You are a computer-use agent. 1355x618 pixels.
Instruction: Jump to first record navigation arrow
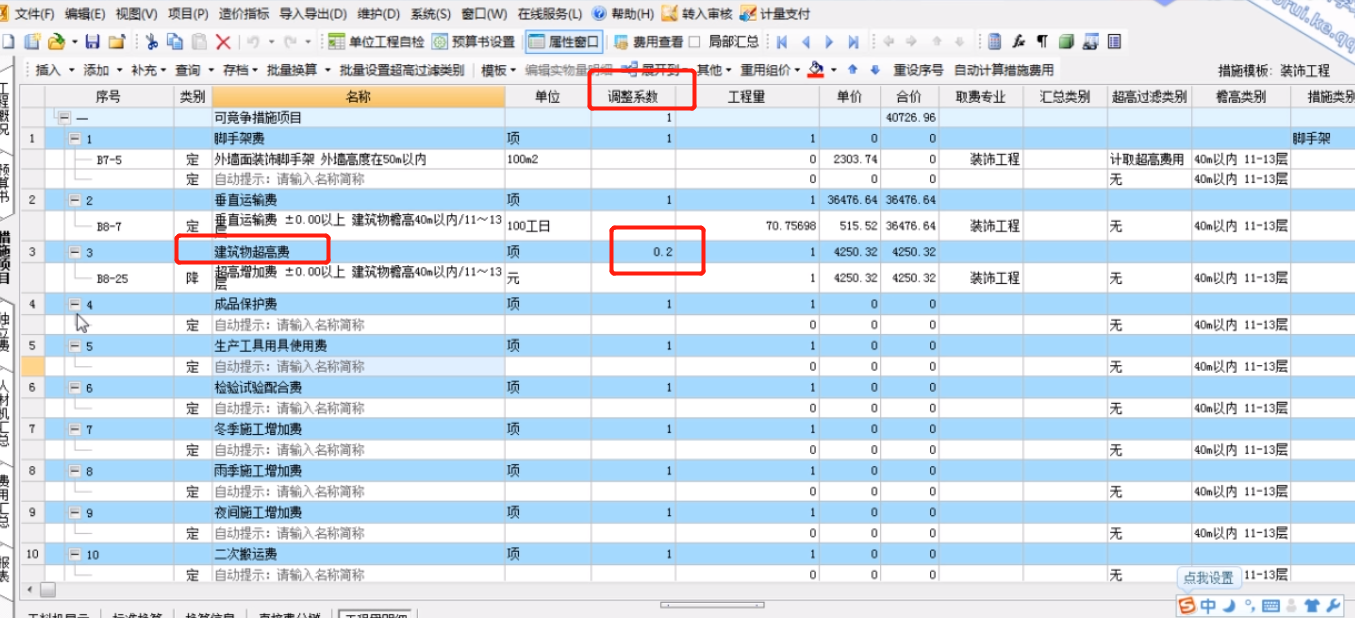point(782,42)
